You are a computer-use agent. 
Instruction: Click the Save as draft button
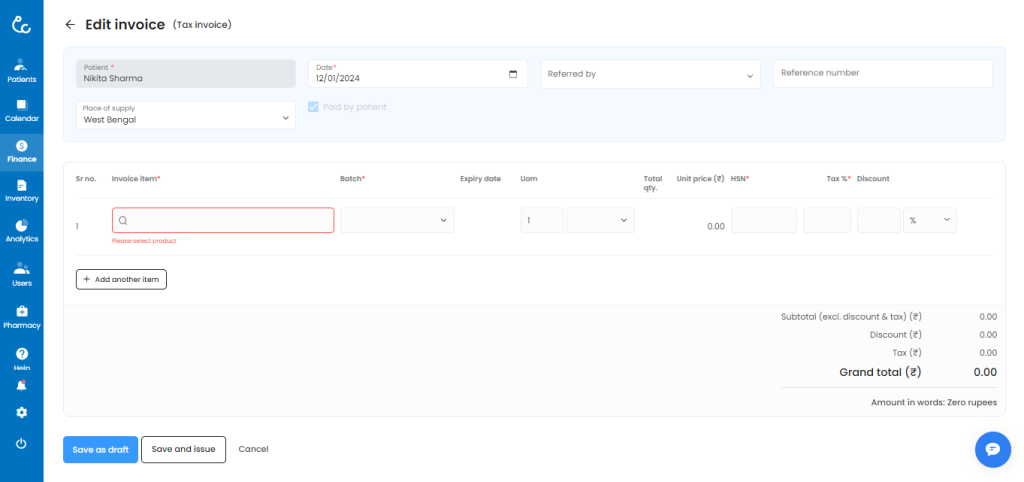point(100,449)
